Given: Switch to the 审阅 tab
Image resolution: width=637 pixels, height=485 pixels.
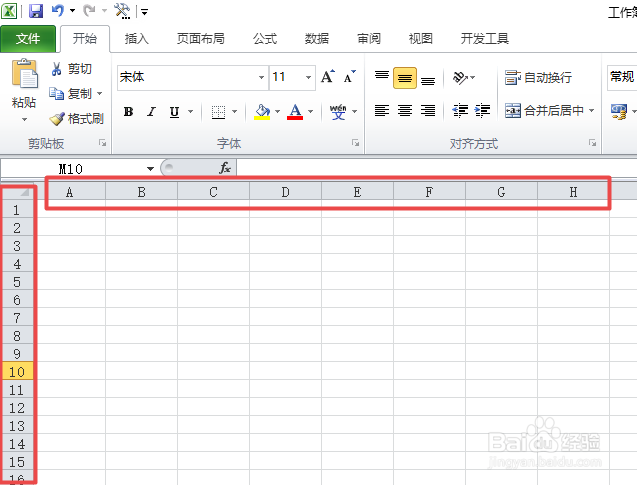Looking at the screenshot, I should click(x=369, y=39).
